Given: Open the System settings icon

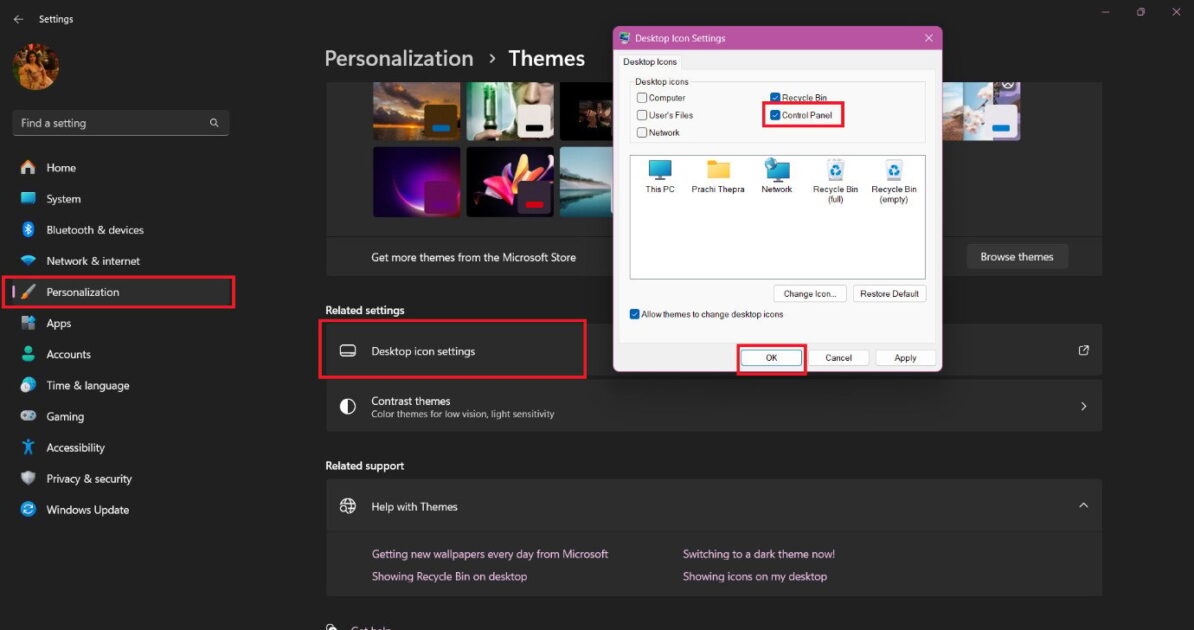Looking at the screenshot, I should click(x=28, y=198).
